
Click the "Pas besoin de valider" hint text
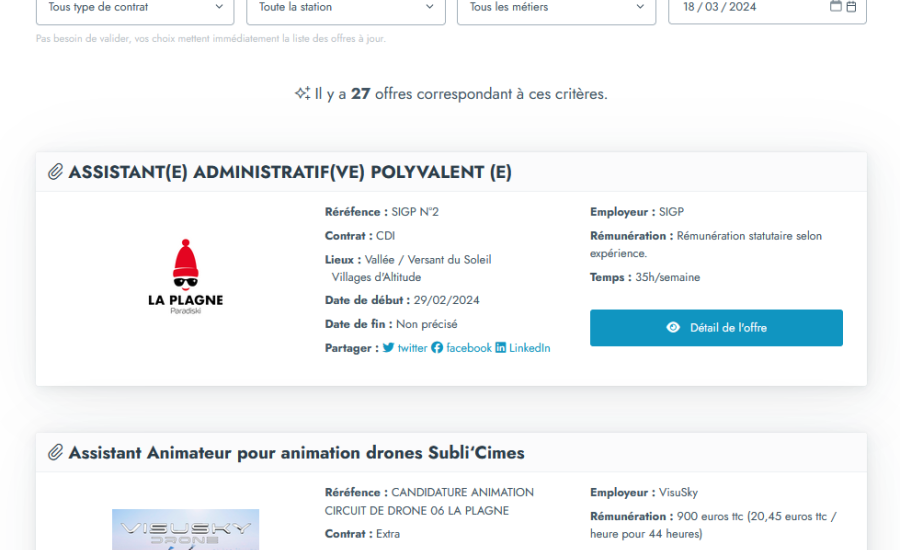[x=211, y=38]
